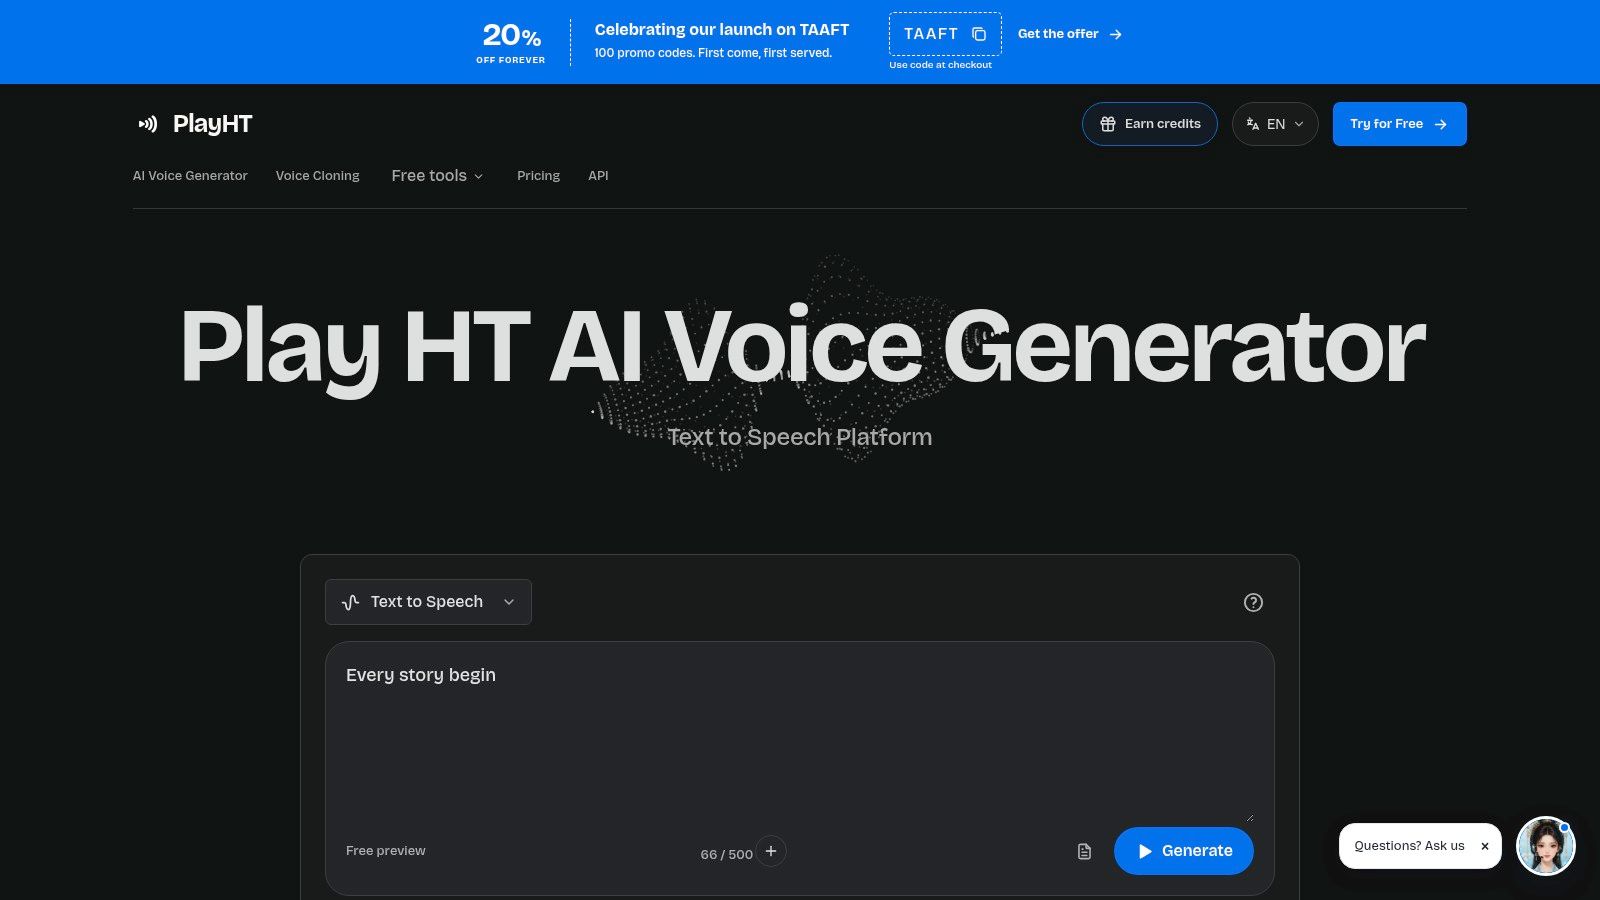
Task: Copy the TAAFT promo code
Action: [x=979, y=34]
